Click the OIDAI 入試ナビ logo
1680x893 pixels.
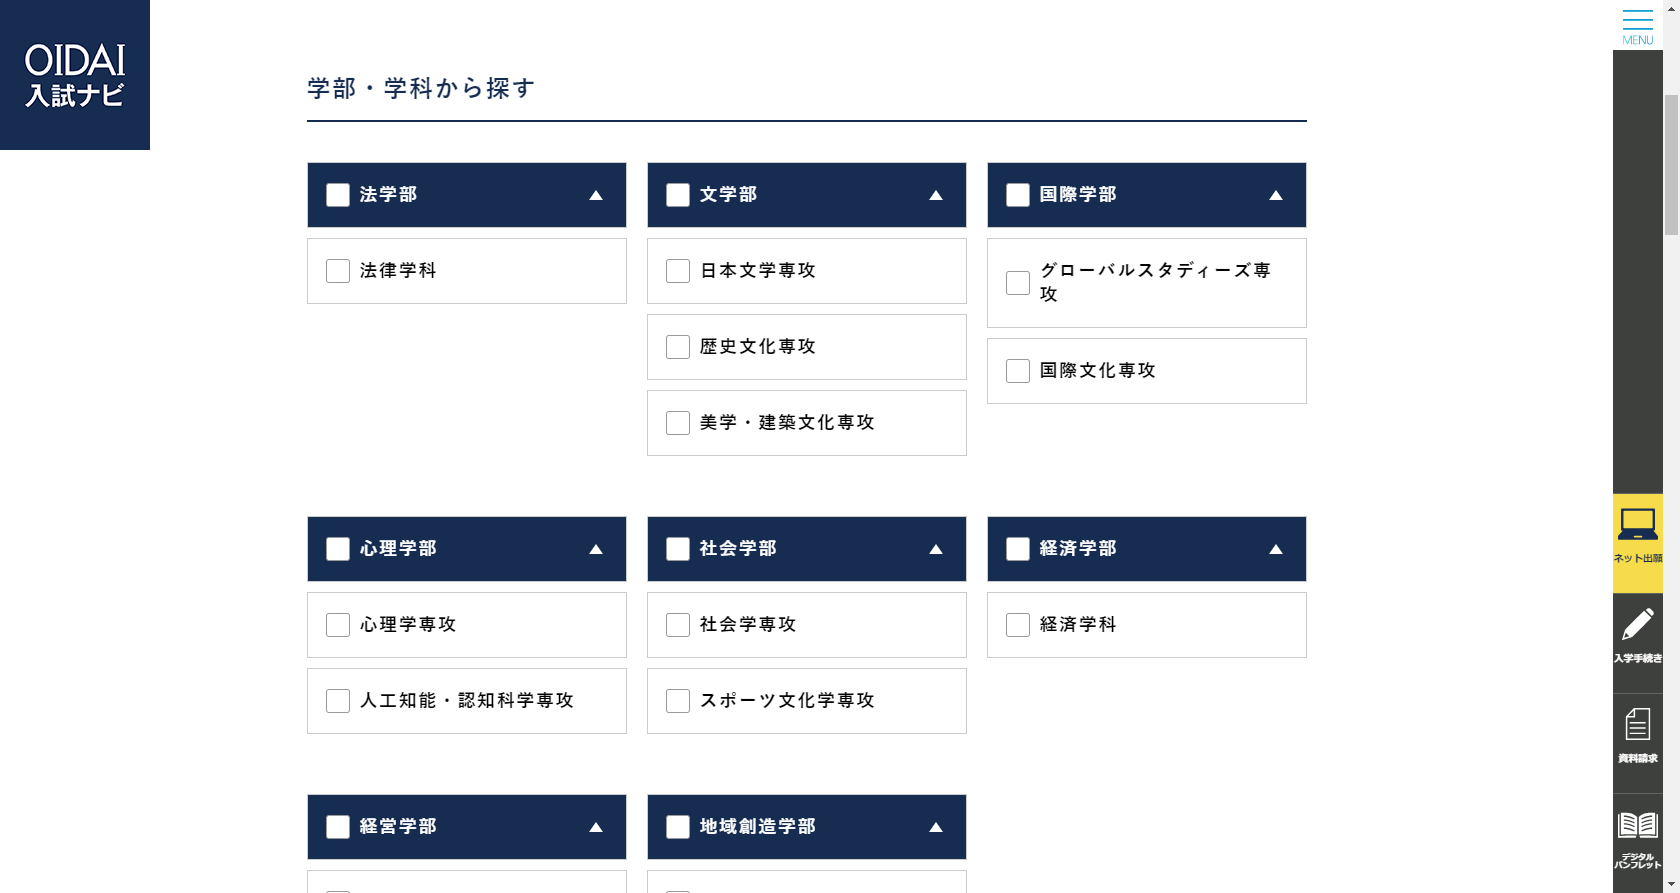(x=75, y=75)
